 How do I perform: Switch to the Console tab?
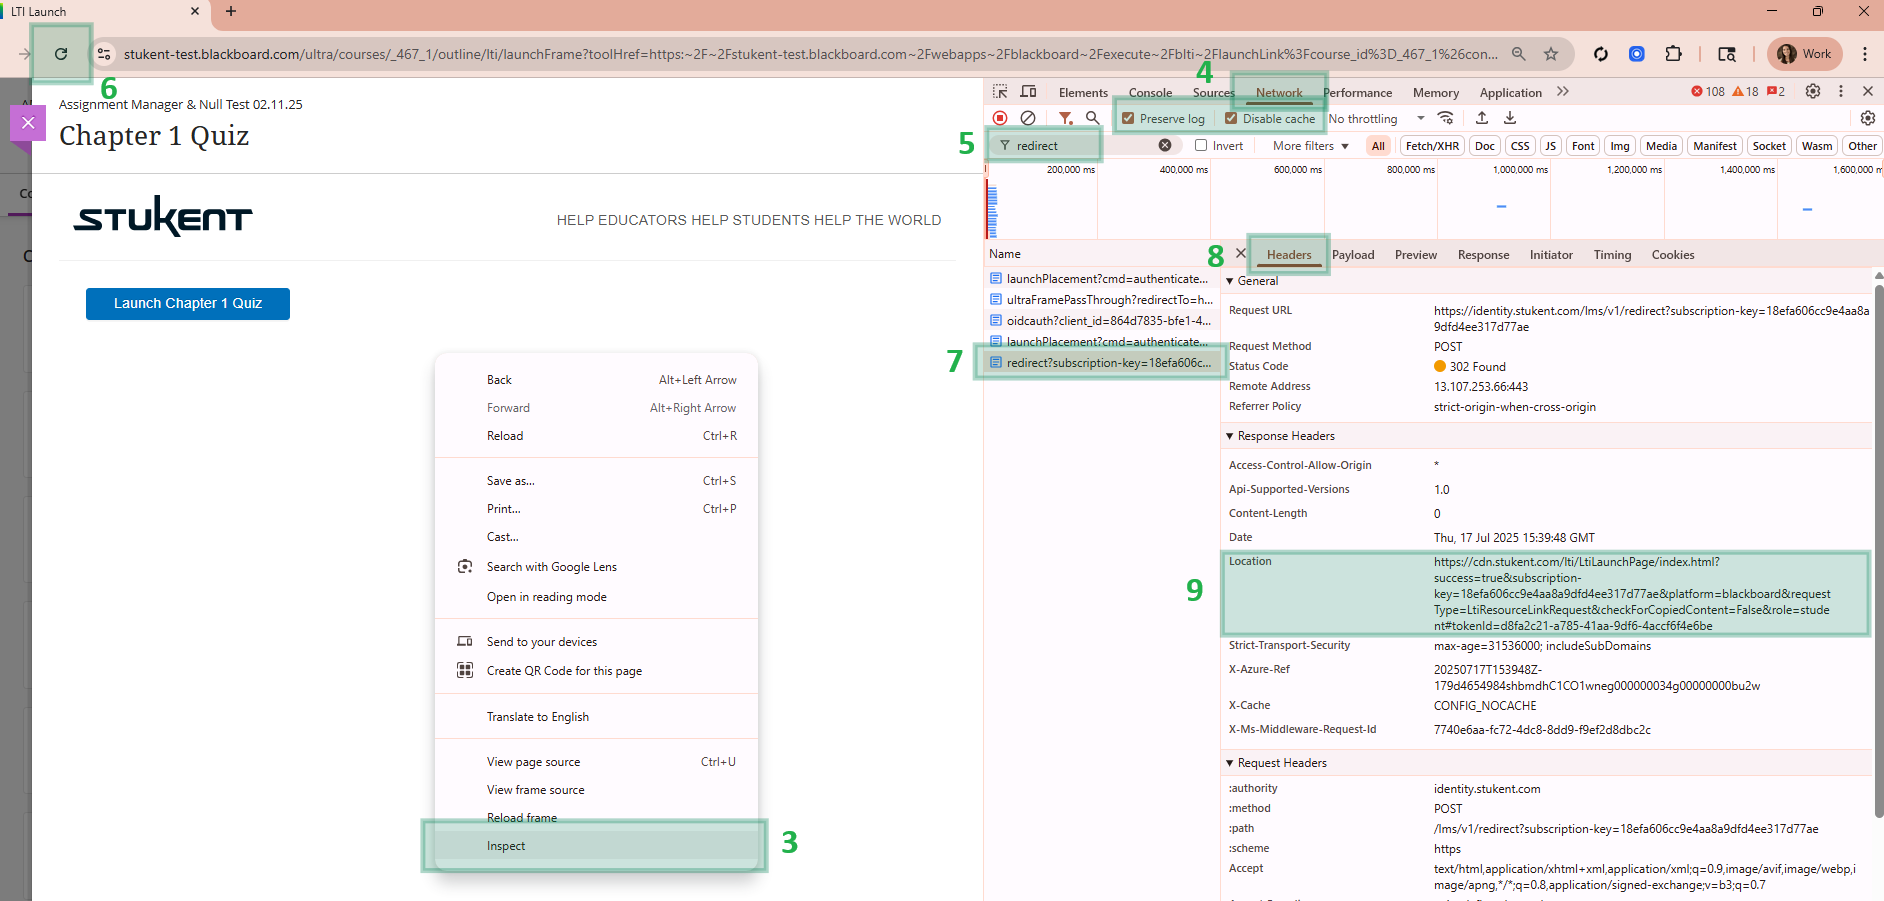click(1150, 92)
